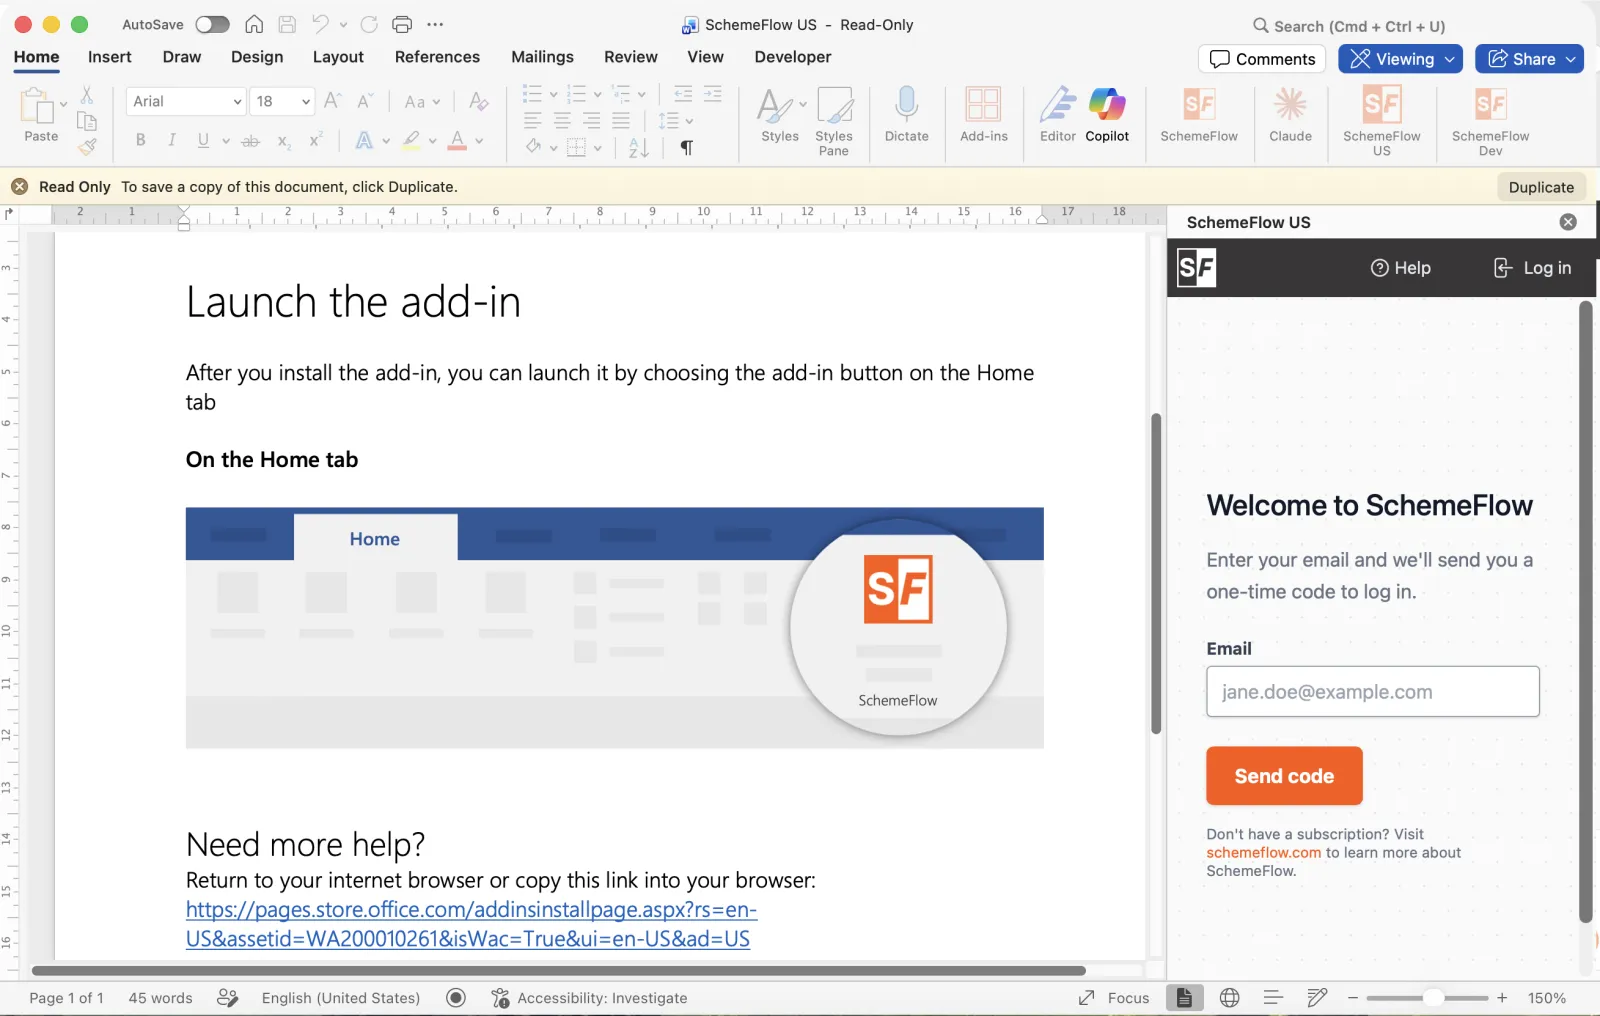The width and height of the screenshot is (1600, 1016).
Task: Toggle Italic formatting
Action: (x=172, y=141)
